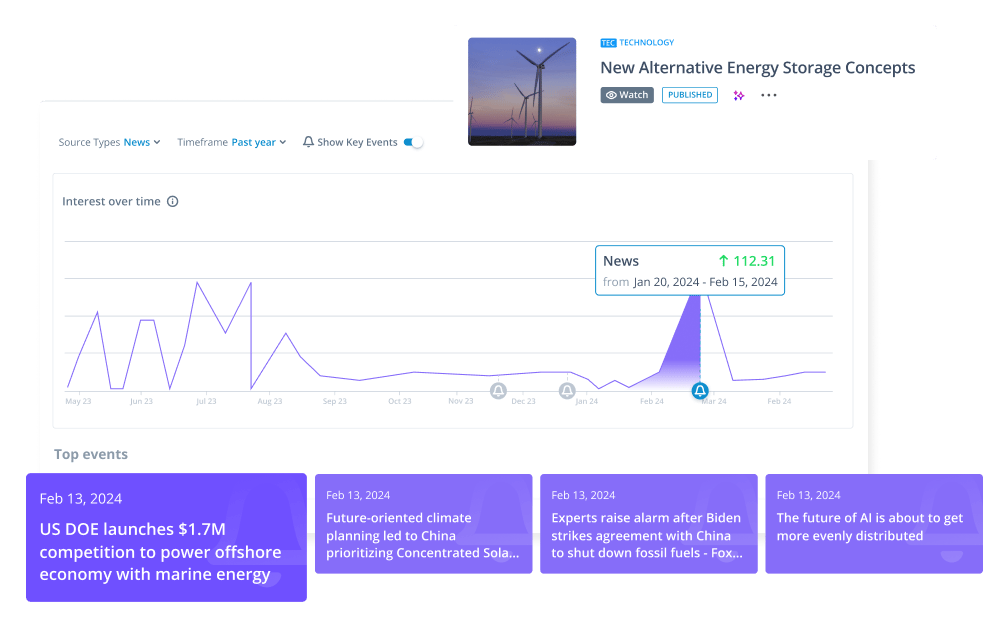Click the gray bell marker near Dec 23
Viewport: 1000px width, 629px height.
(498, 390)
